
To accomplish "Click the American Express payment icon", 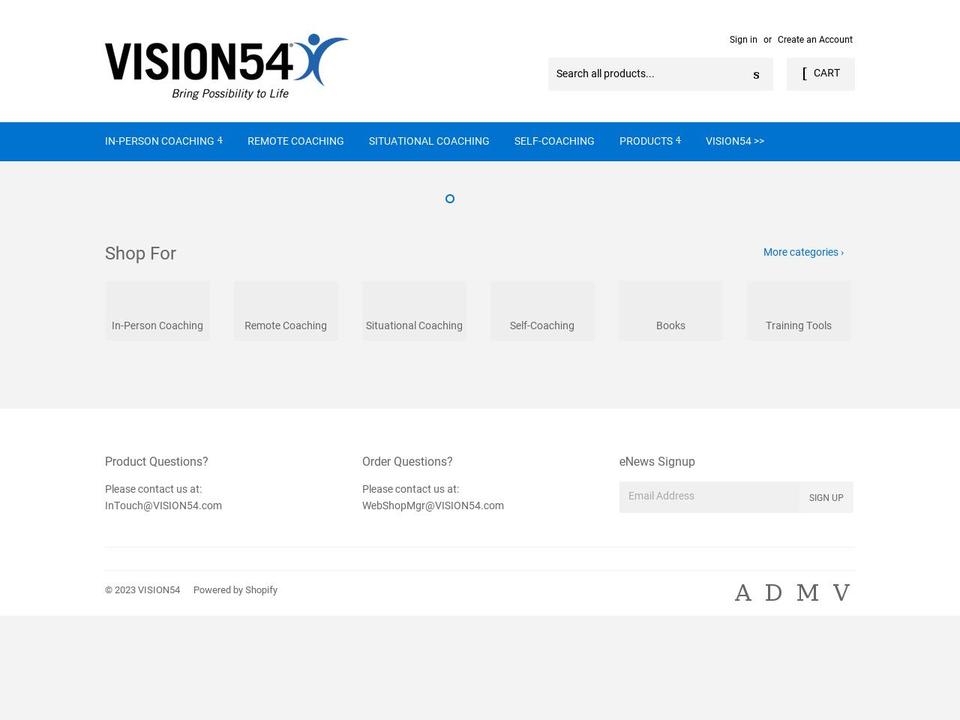I will click(743, 593).
